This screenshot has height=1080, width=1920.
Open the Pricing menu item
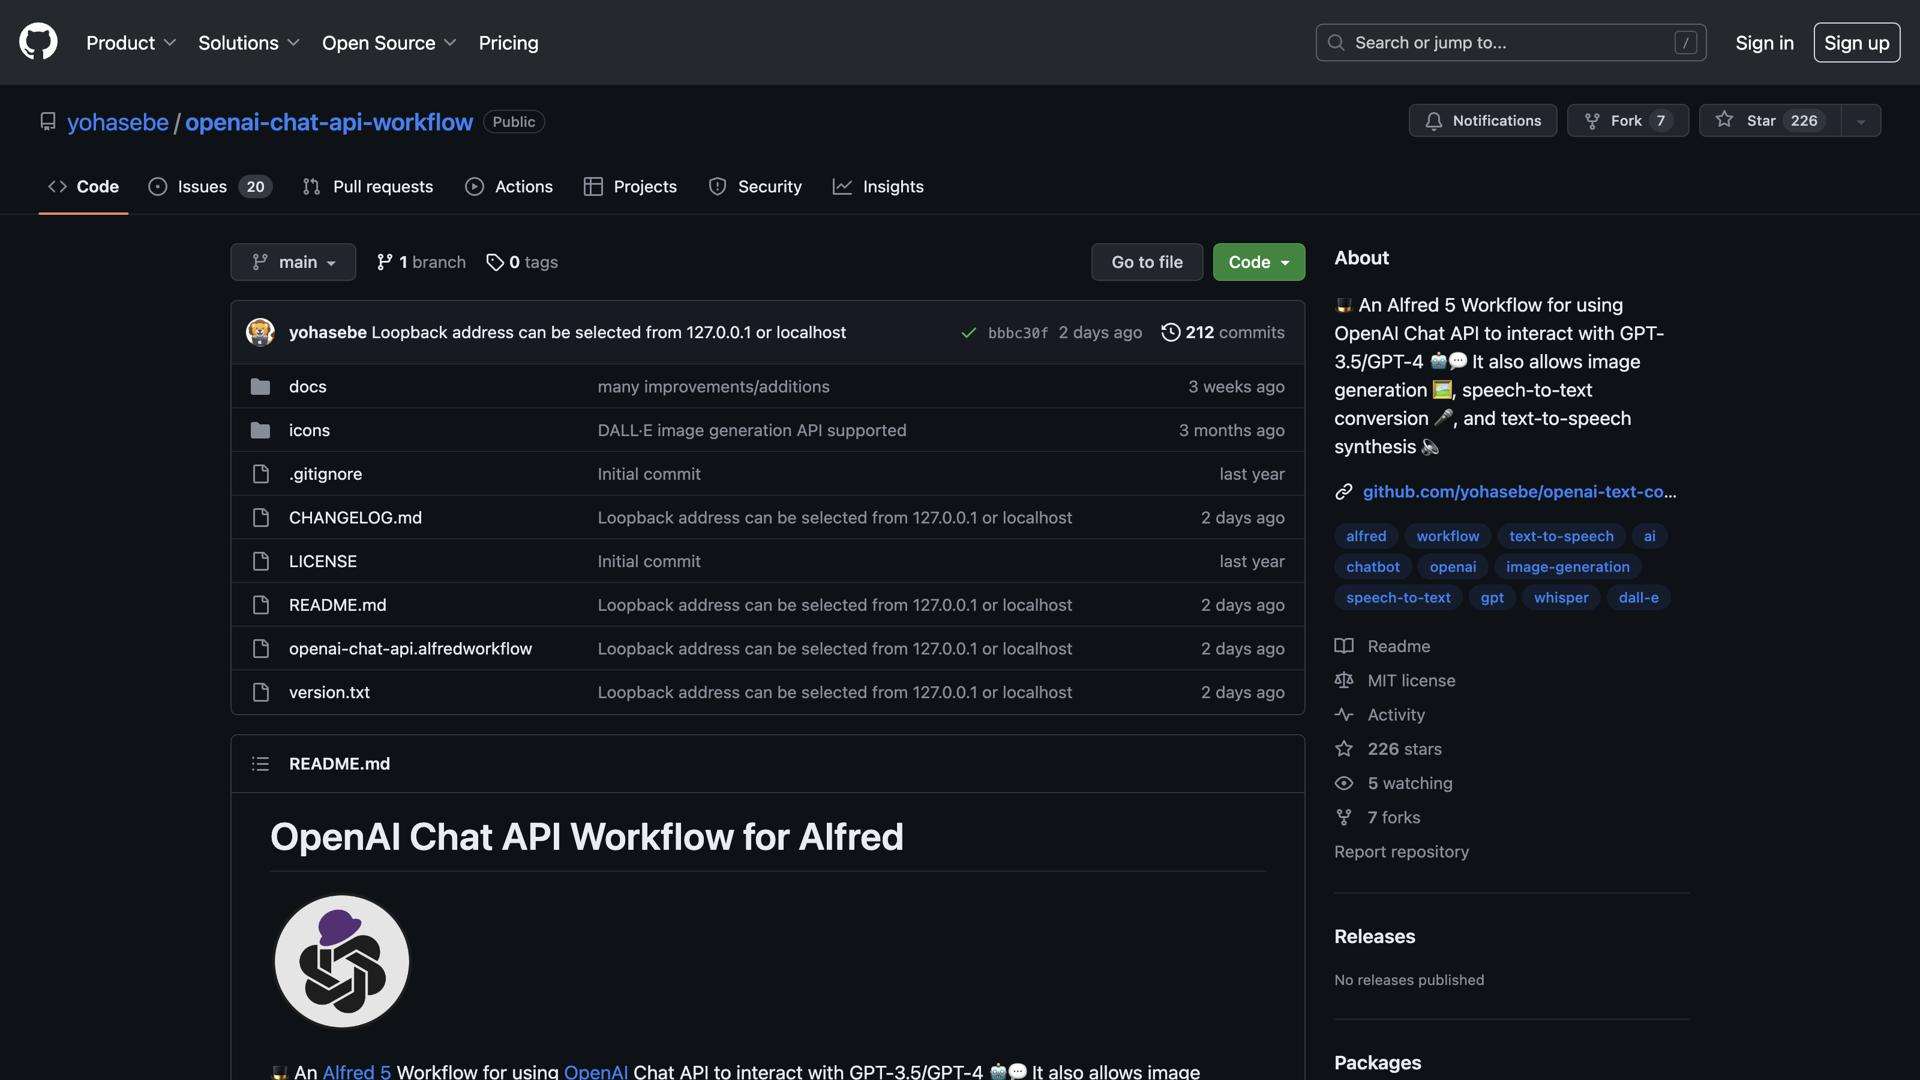(508, 43)
